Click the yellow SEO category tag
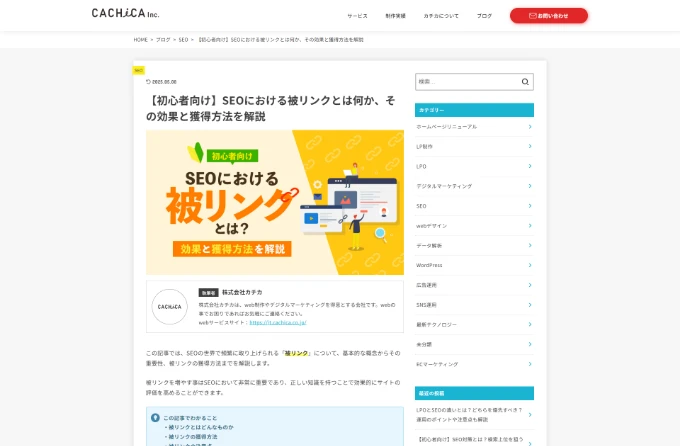The image size is (680, 446). tap(139, 70)
